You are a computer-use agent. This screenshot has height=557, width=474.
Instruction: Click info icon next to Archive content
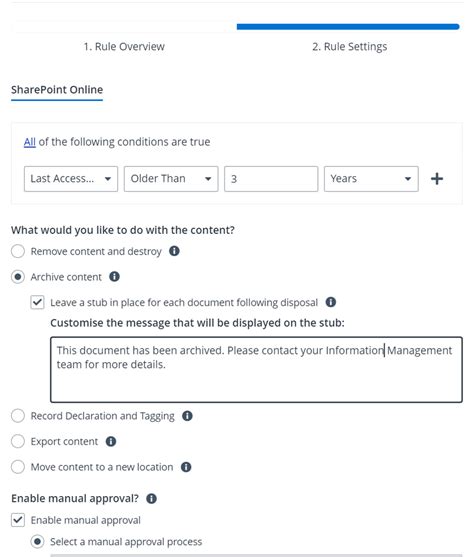[x=114, y=276]
